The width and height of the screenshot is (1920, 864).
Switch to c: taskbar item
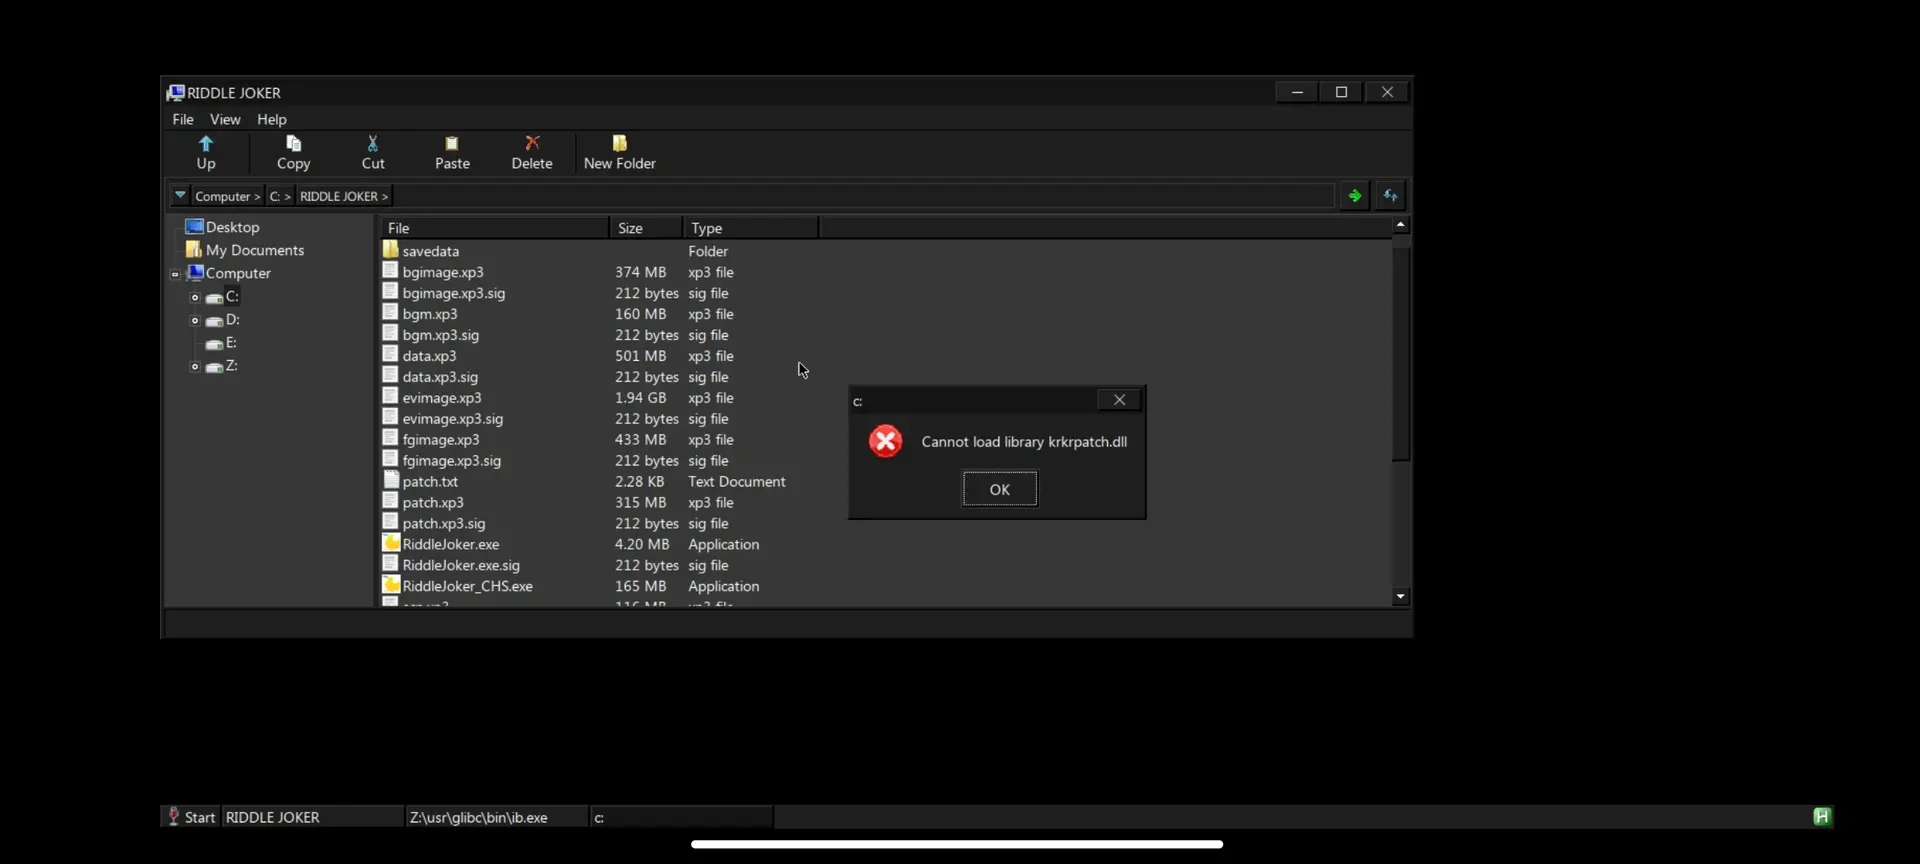tap(680, 817)
